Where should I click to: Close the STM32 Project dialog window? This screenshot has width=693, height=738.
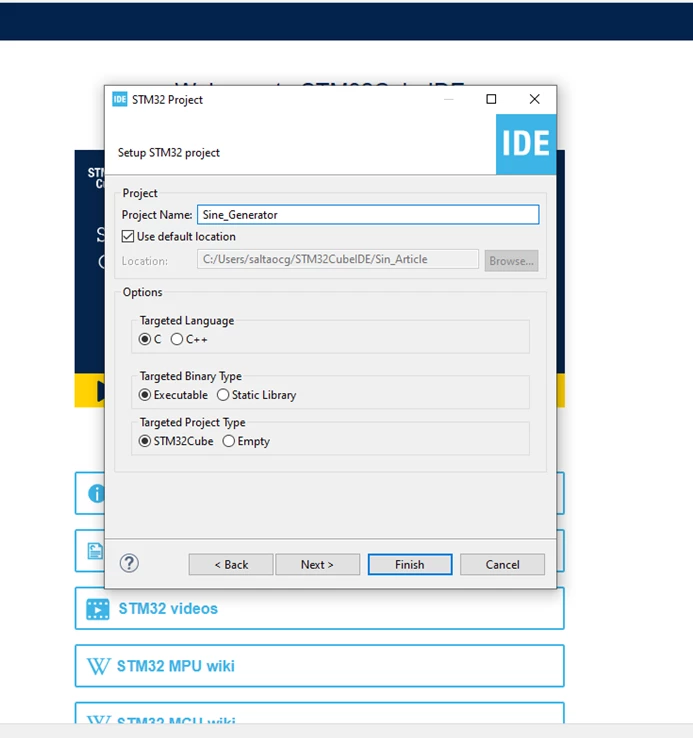click(x=534, y=99)
